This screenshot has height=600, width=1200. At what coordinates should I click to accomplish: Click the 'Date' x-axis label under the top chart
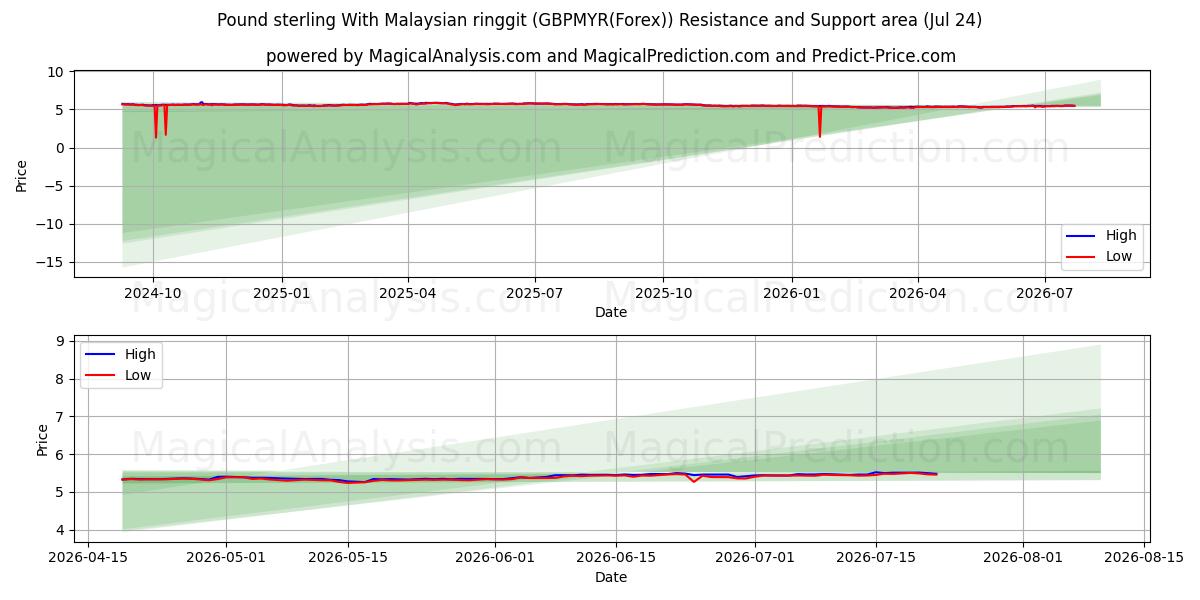[x=611, y=313]
